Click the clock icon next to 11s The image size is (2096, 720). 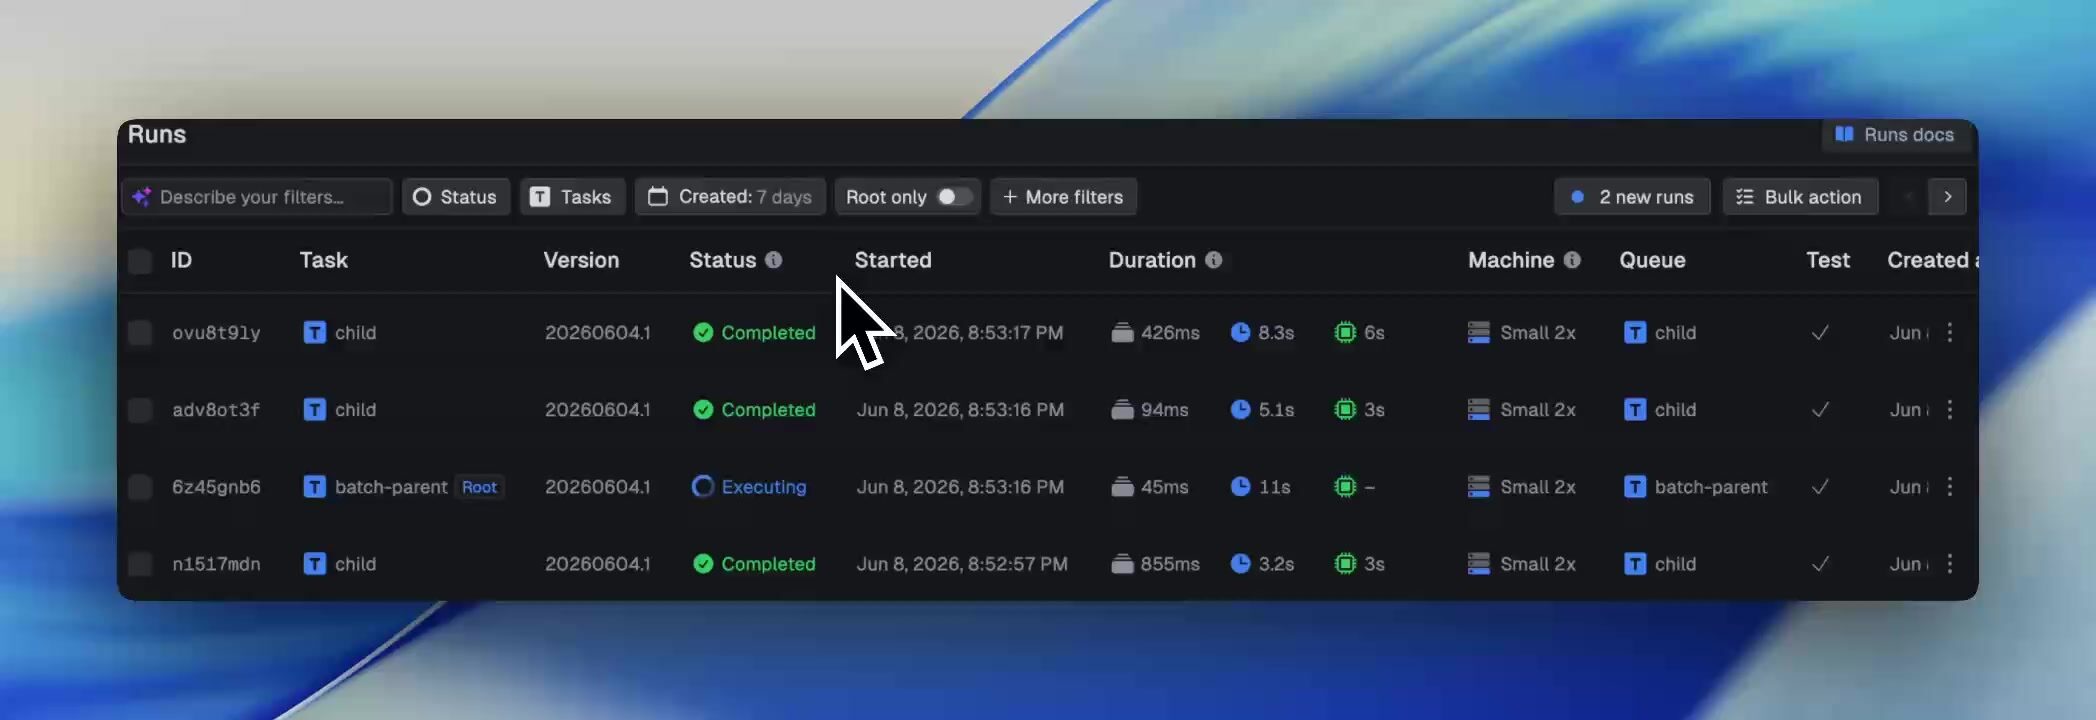click(x=1240, y=486)
